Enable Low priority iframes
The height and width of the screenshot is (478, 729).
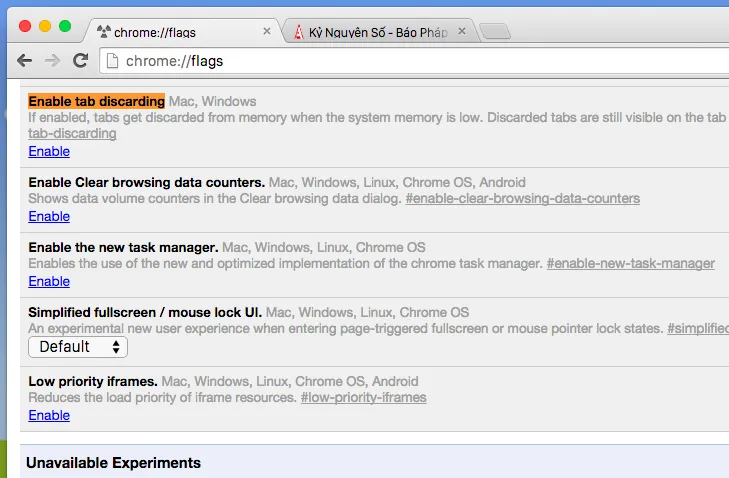(49, 416)
